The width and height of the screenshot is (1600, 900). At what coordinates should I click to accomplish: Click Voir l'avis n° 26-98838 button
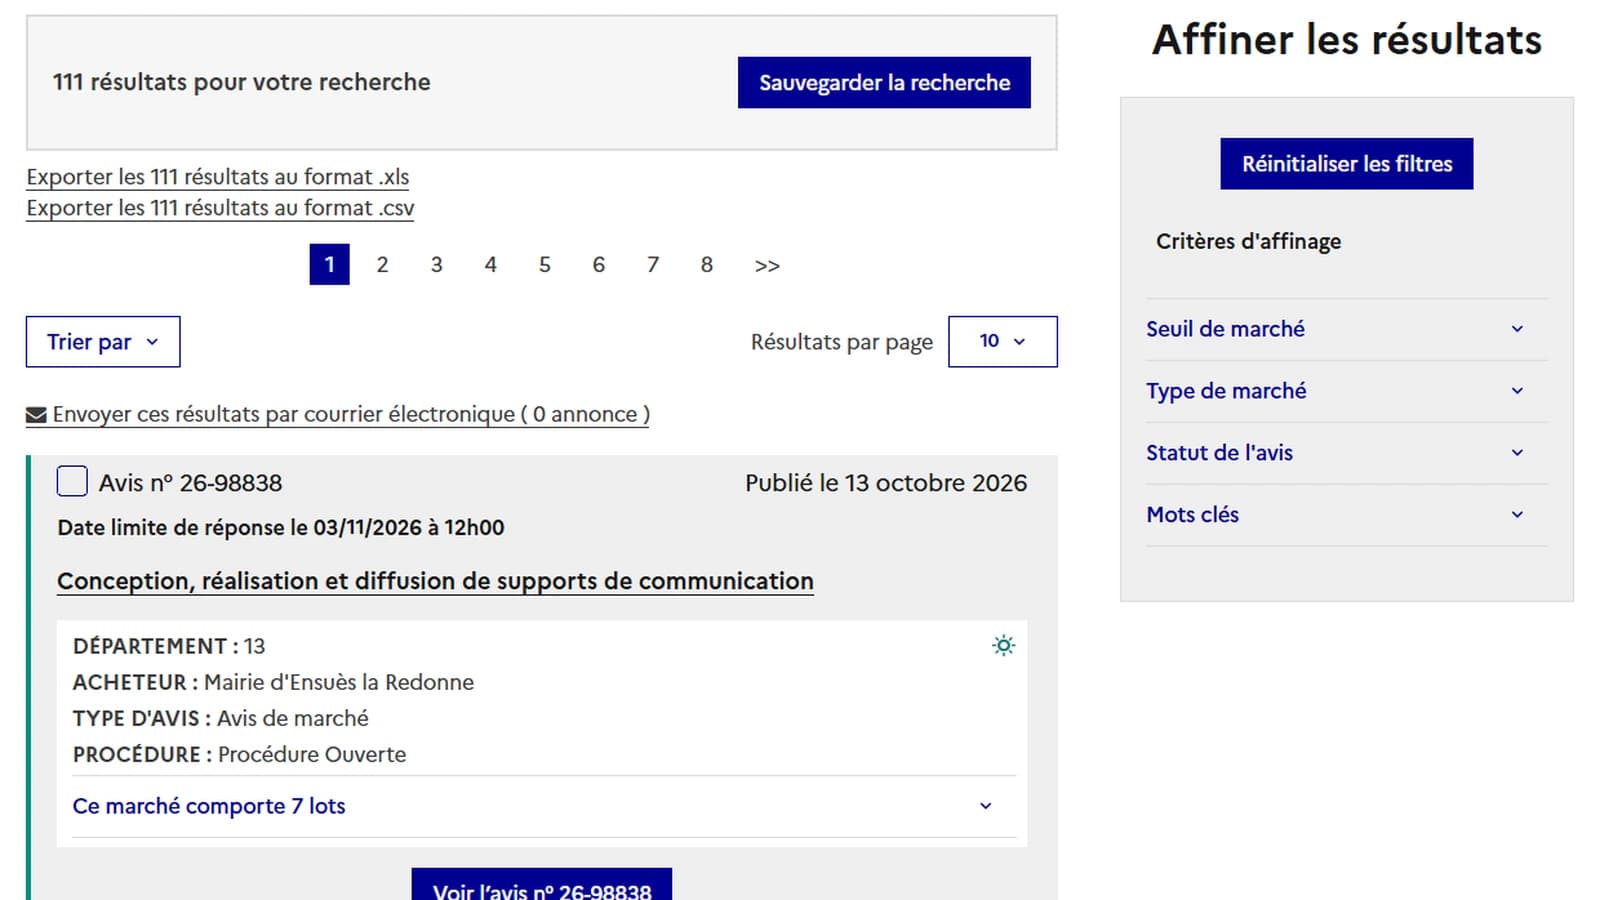pos(541,885)
